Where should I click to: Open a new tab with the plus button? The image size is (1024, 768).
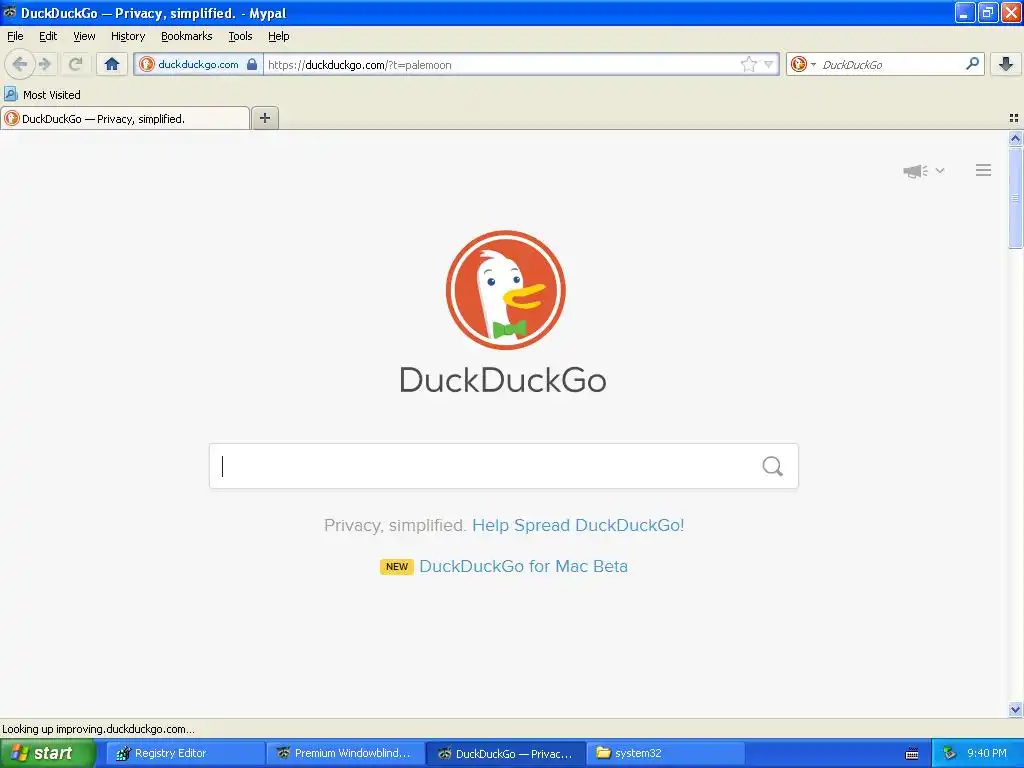[x=264, y=118]
